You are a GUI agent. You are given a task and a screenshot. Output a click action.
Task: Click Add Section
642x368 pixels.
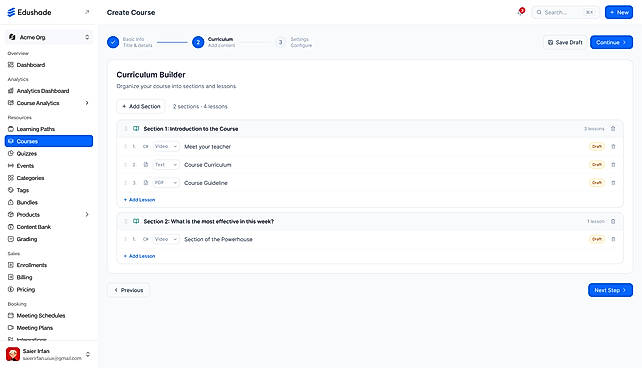pyautogui.click(x=141, y=106)
